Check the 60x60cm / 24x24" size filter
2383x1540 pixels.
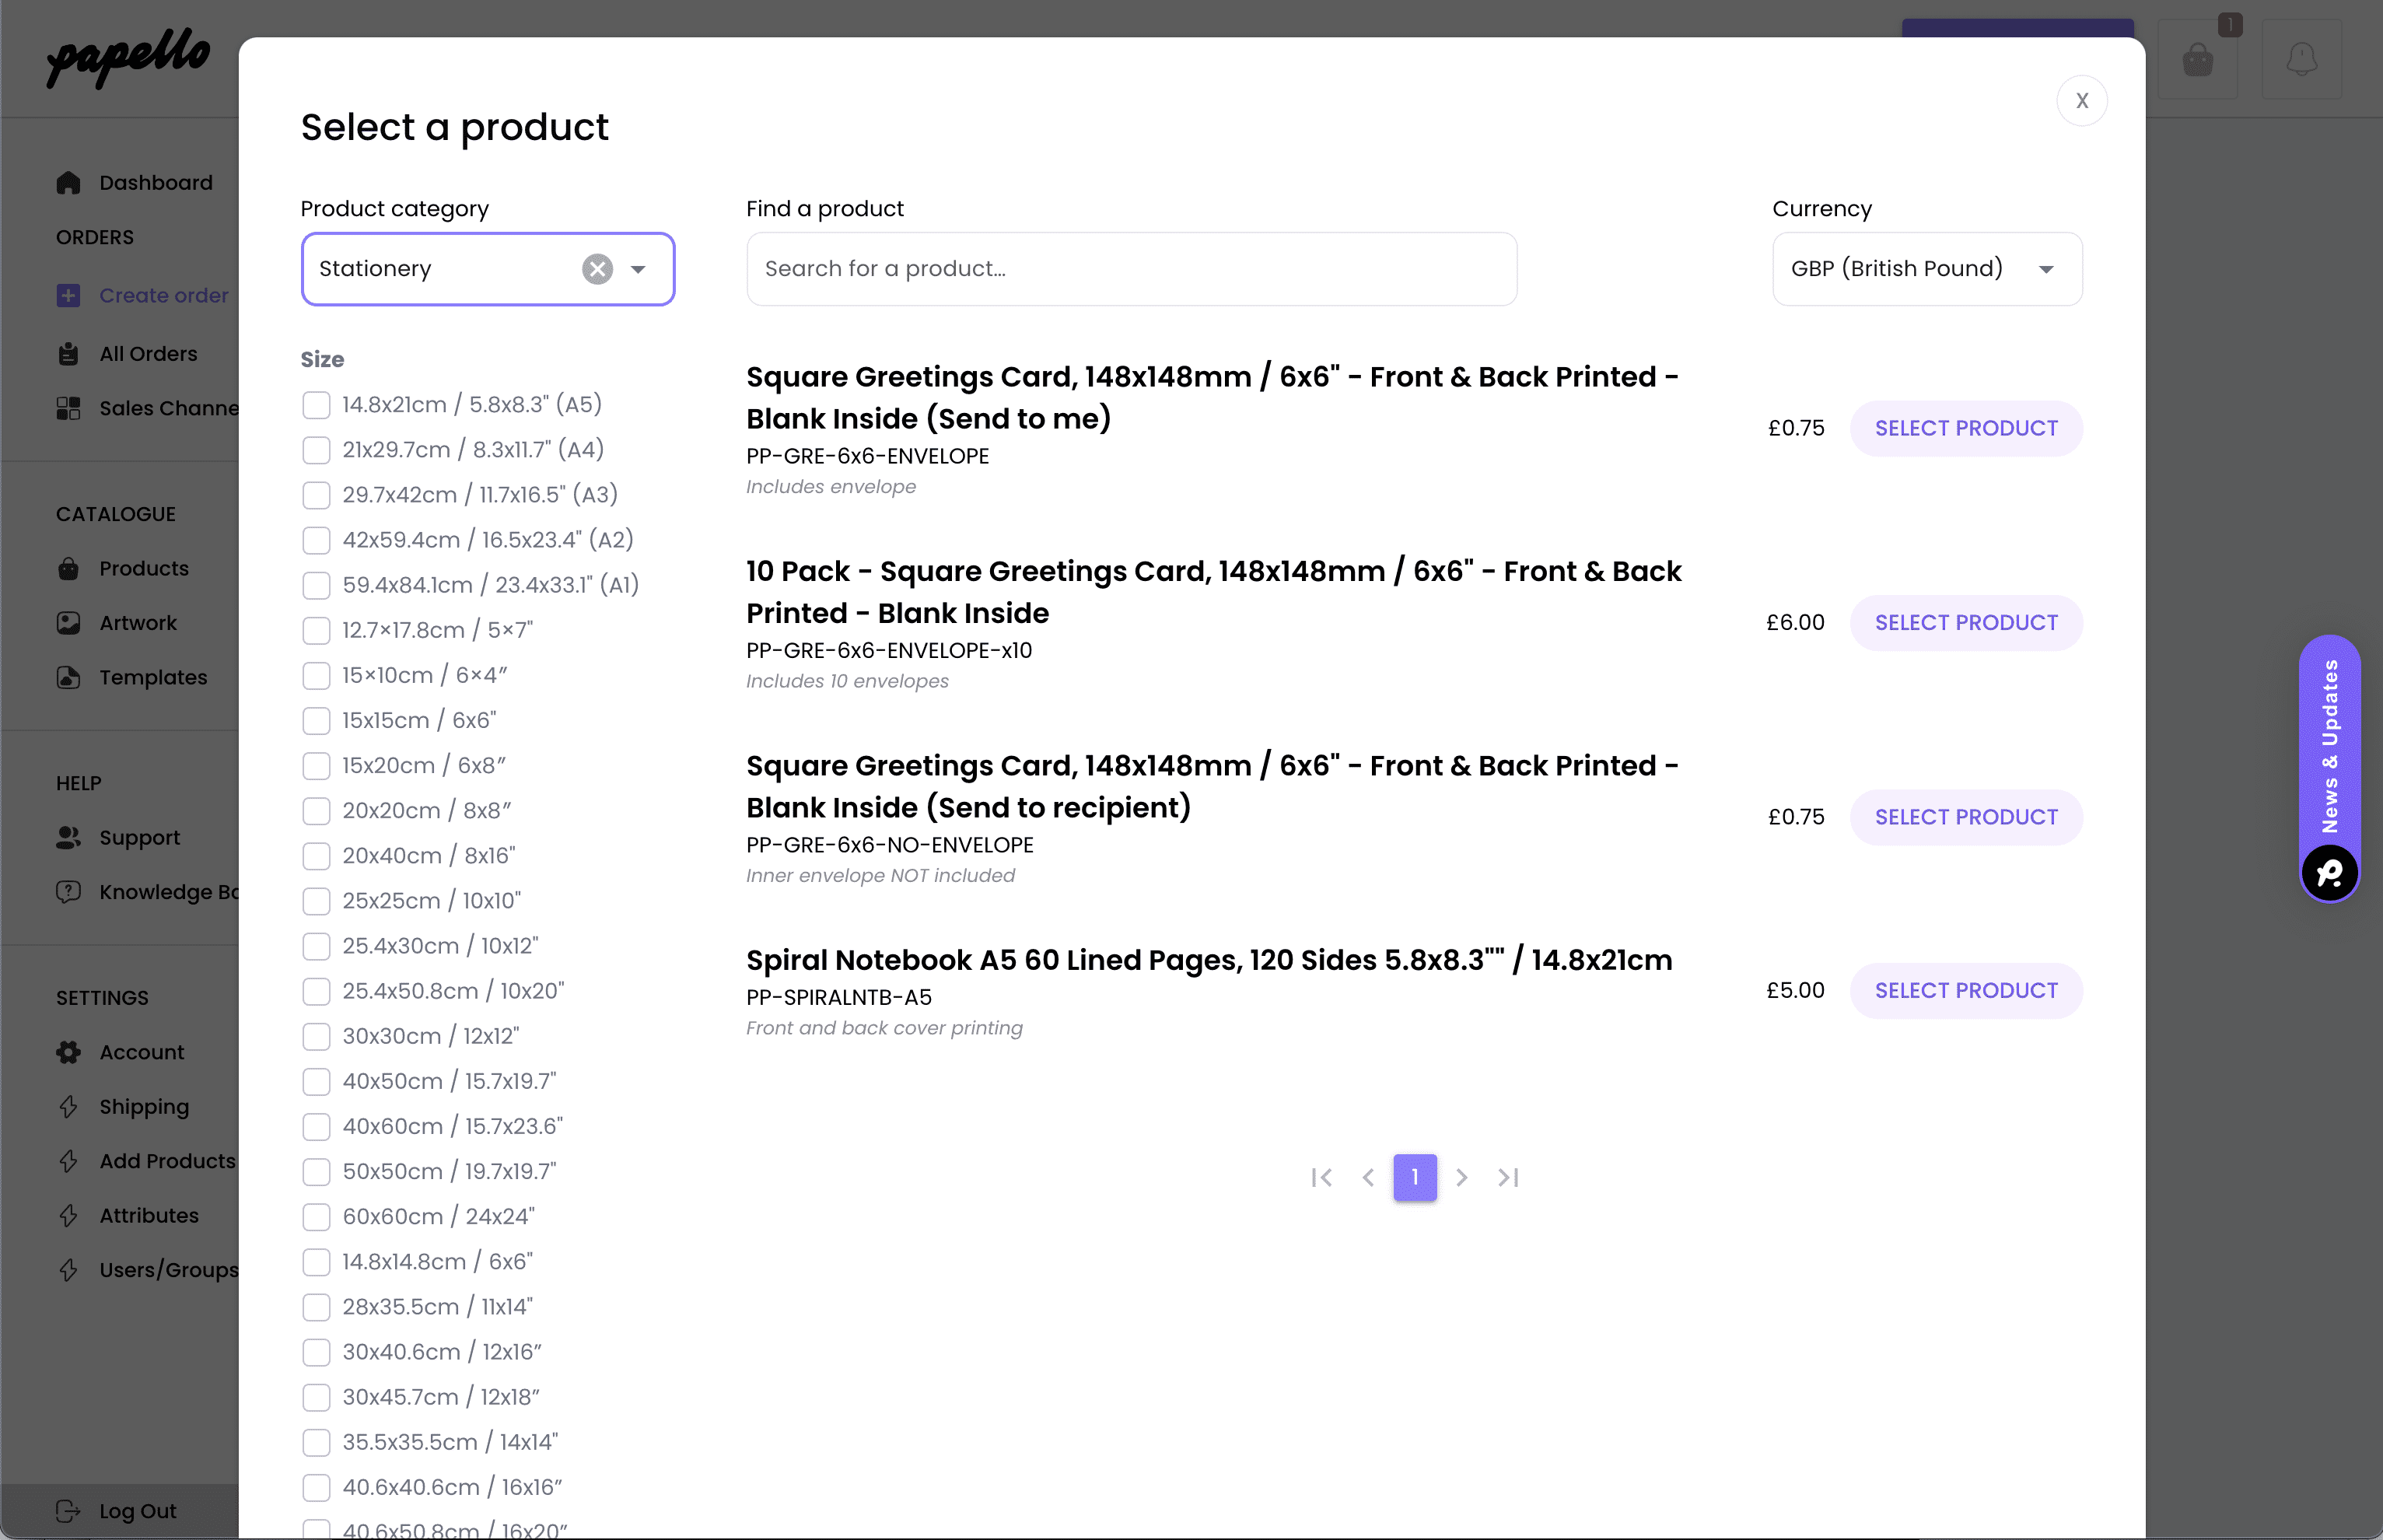point(316,1217)
